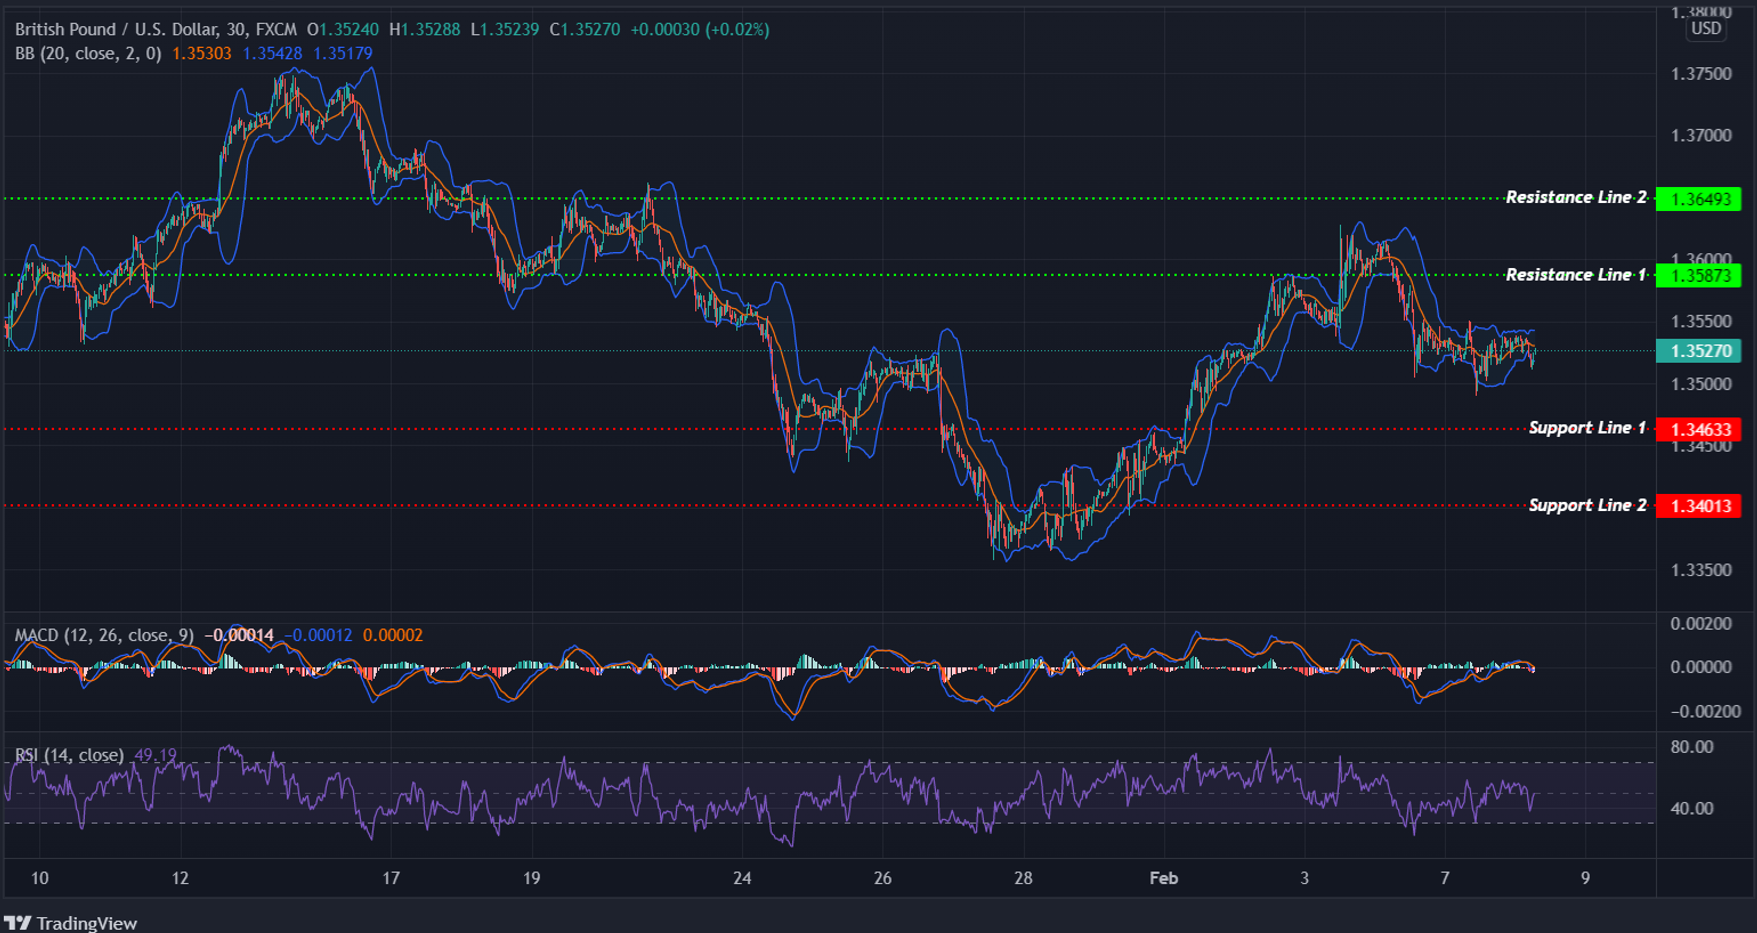Click the date label 28 on the time axis
This screenshot has width=1757, height=933.
[x=1022, y=878]
